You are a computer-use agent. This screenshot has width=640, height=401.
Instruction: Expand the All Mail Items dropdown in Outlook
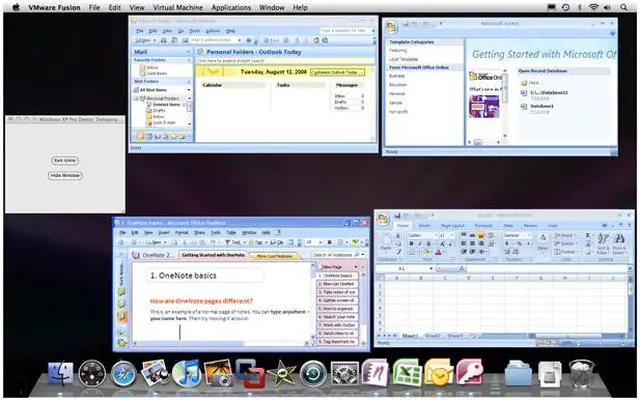189,90
